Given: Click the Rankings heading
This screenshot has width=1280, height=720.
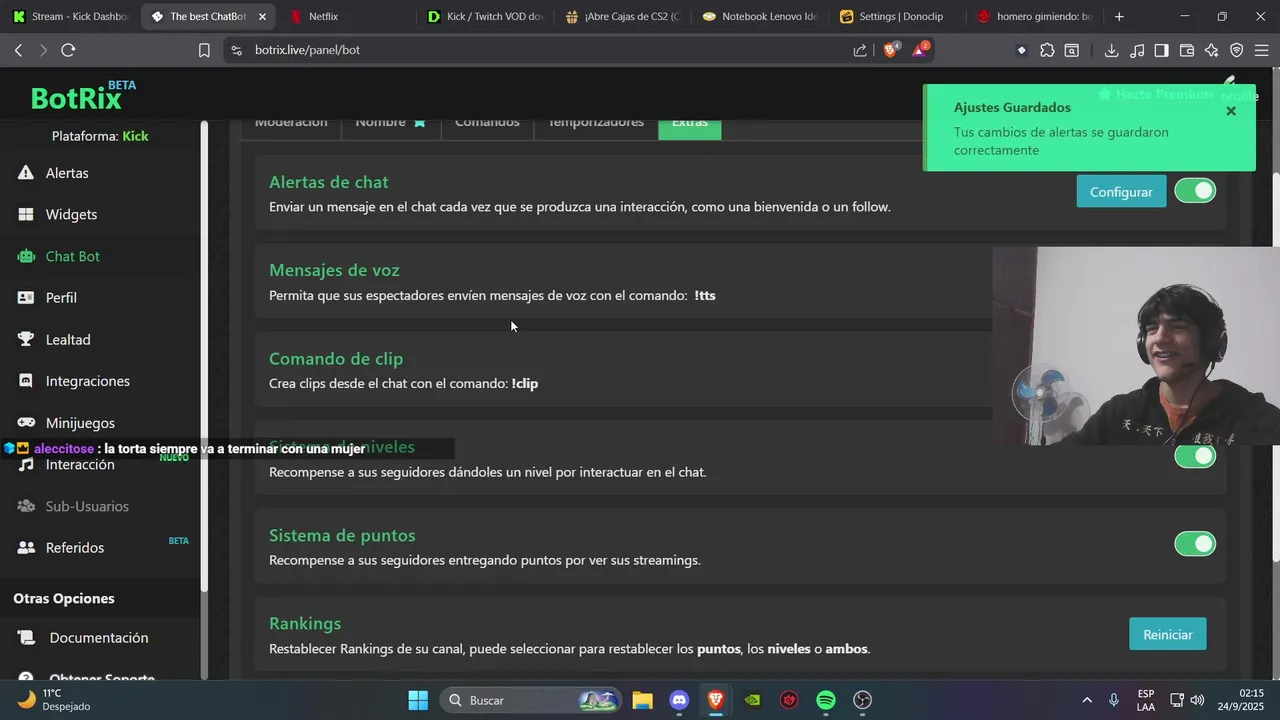Looking at the screenshot, I should tap(305, 623).
